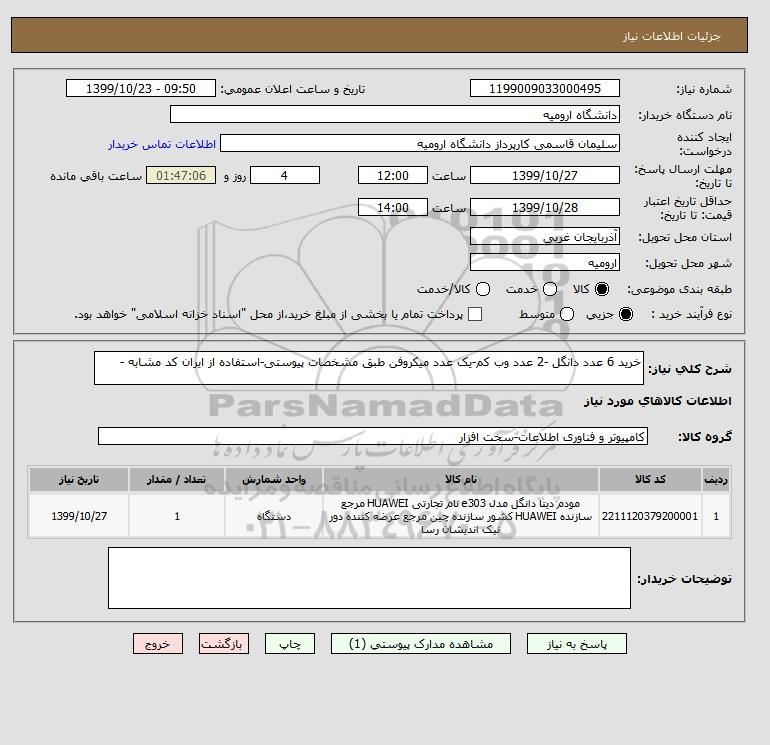The width and height of the screenshot is (770, 745).
Task: Click the توضیحات خریدار text area
Action: 369,578
